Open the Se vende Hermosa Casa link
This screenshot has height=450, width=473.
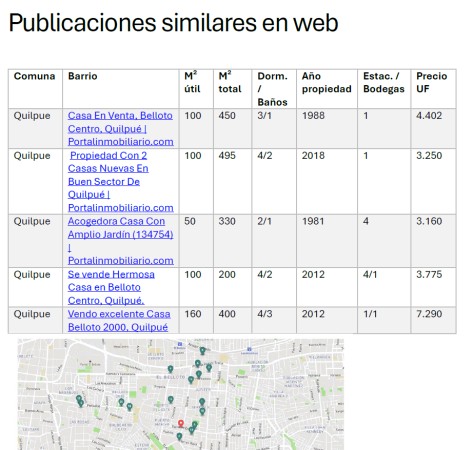coord(111,287)
